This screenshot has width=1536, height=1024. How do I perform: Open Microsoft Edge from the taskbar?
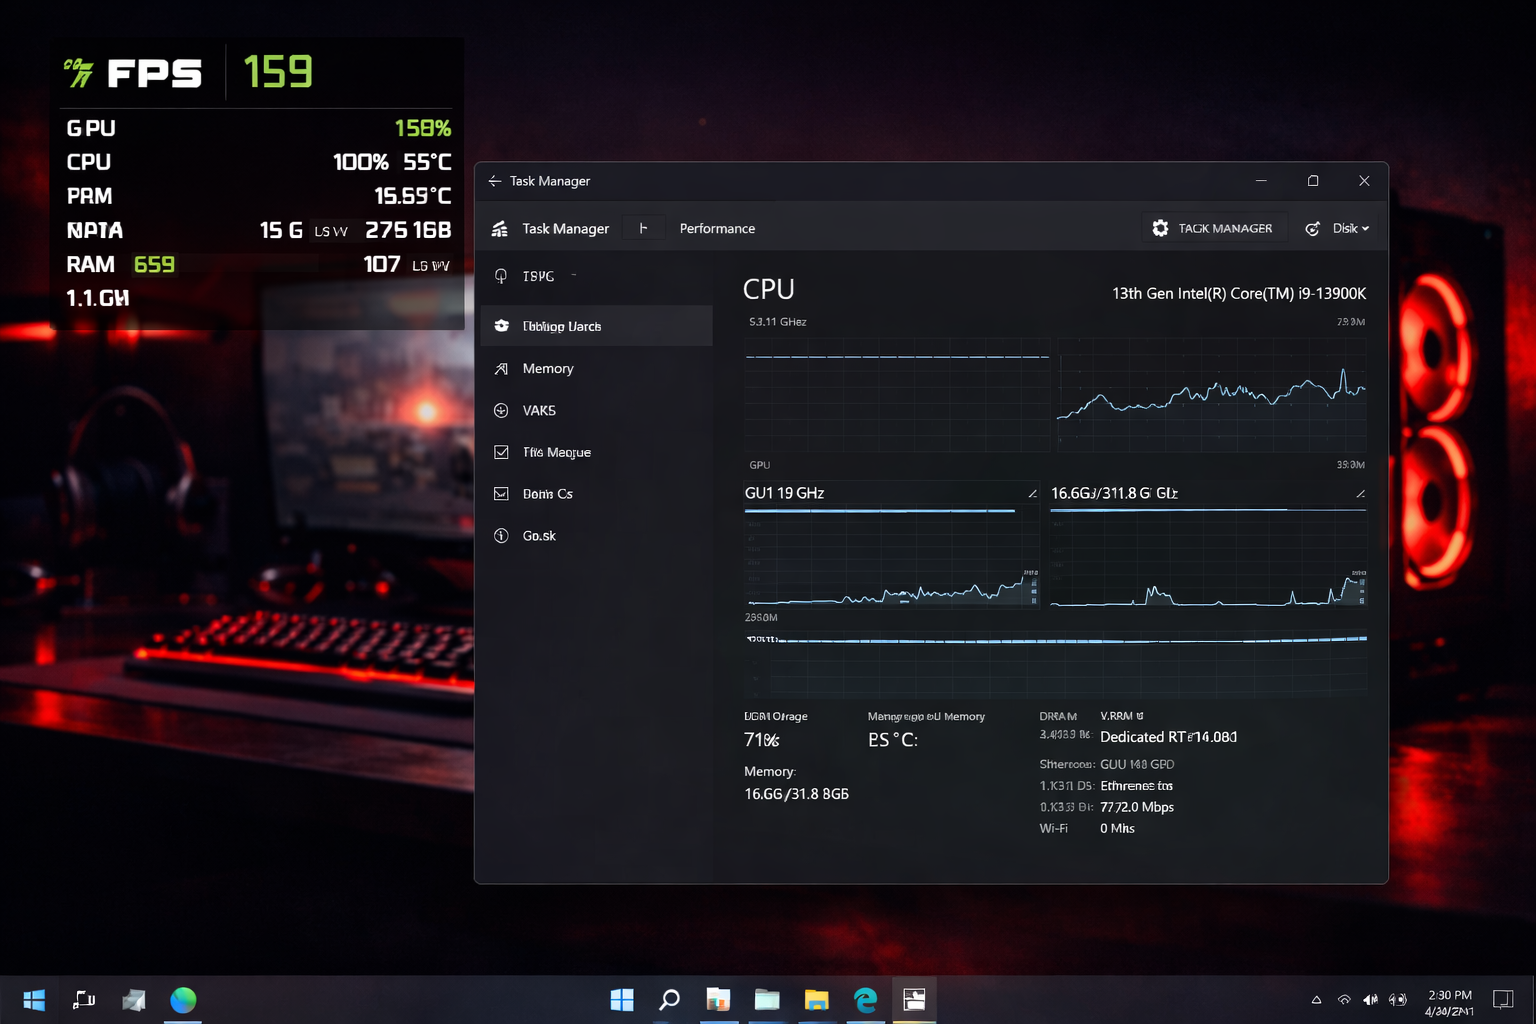pyautogui.click(x=865, y=999)
